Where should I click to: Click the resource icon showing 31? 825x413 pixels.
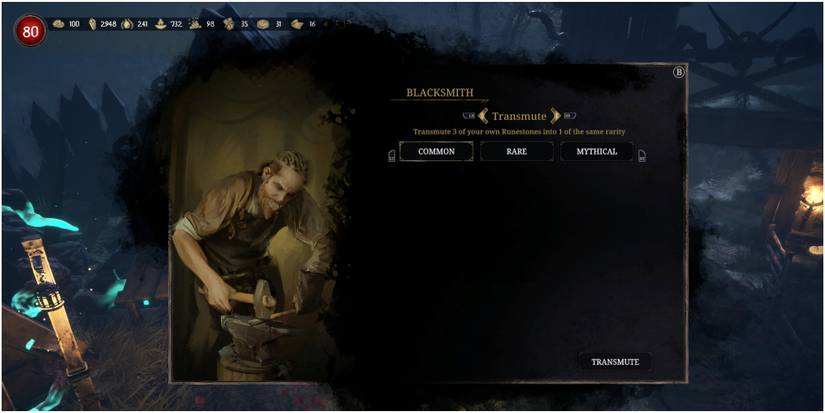click(x=263, y=24)
